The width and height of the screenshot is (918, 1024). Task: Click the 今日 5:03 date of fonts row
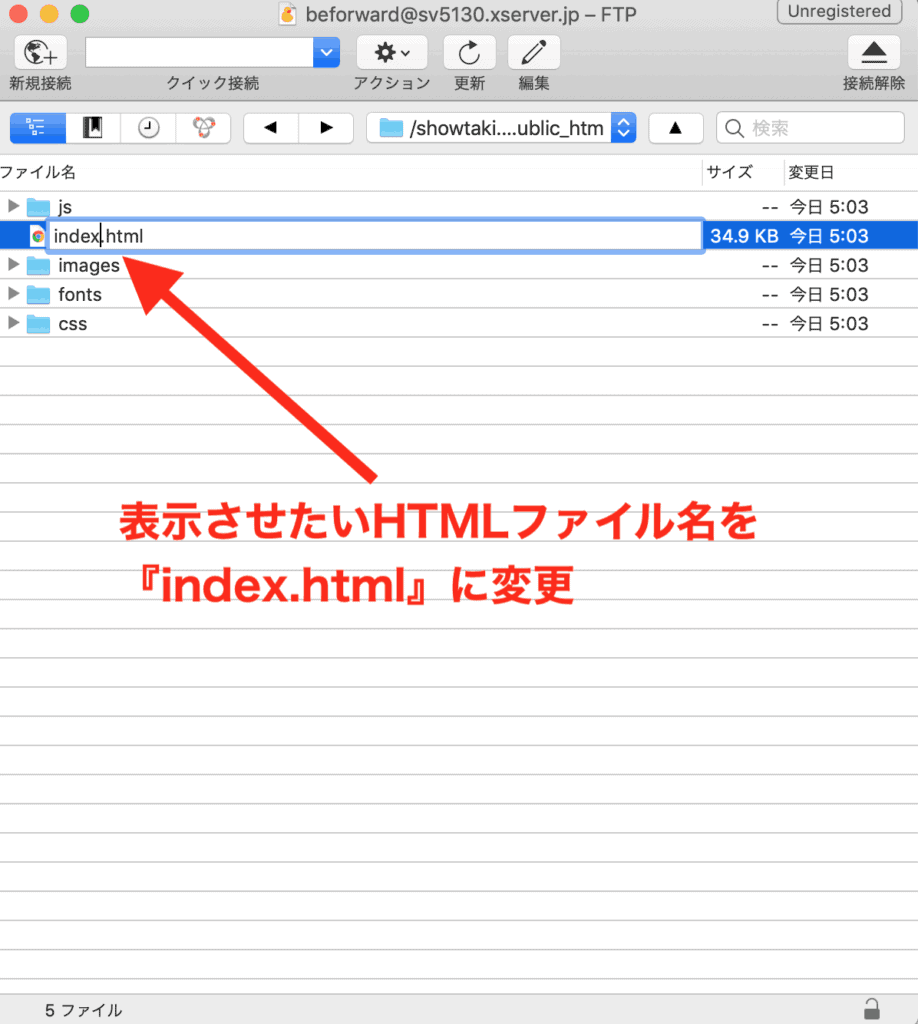pyautogui.click(x=829, y=295)
